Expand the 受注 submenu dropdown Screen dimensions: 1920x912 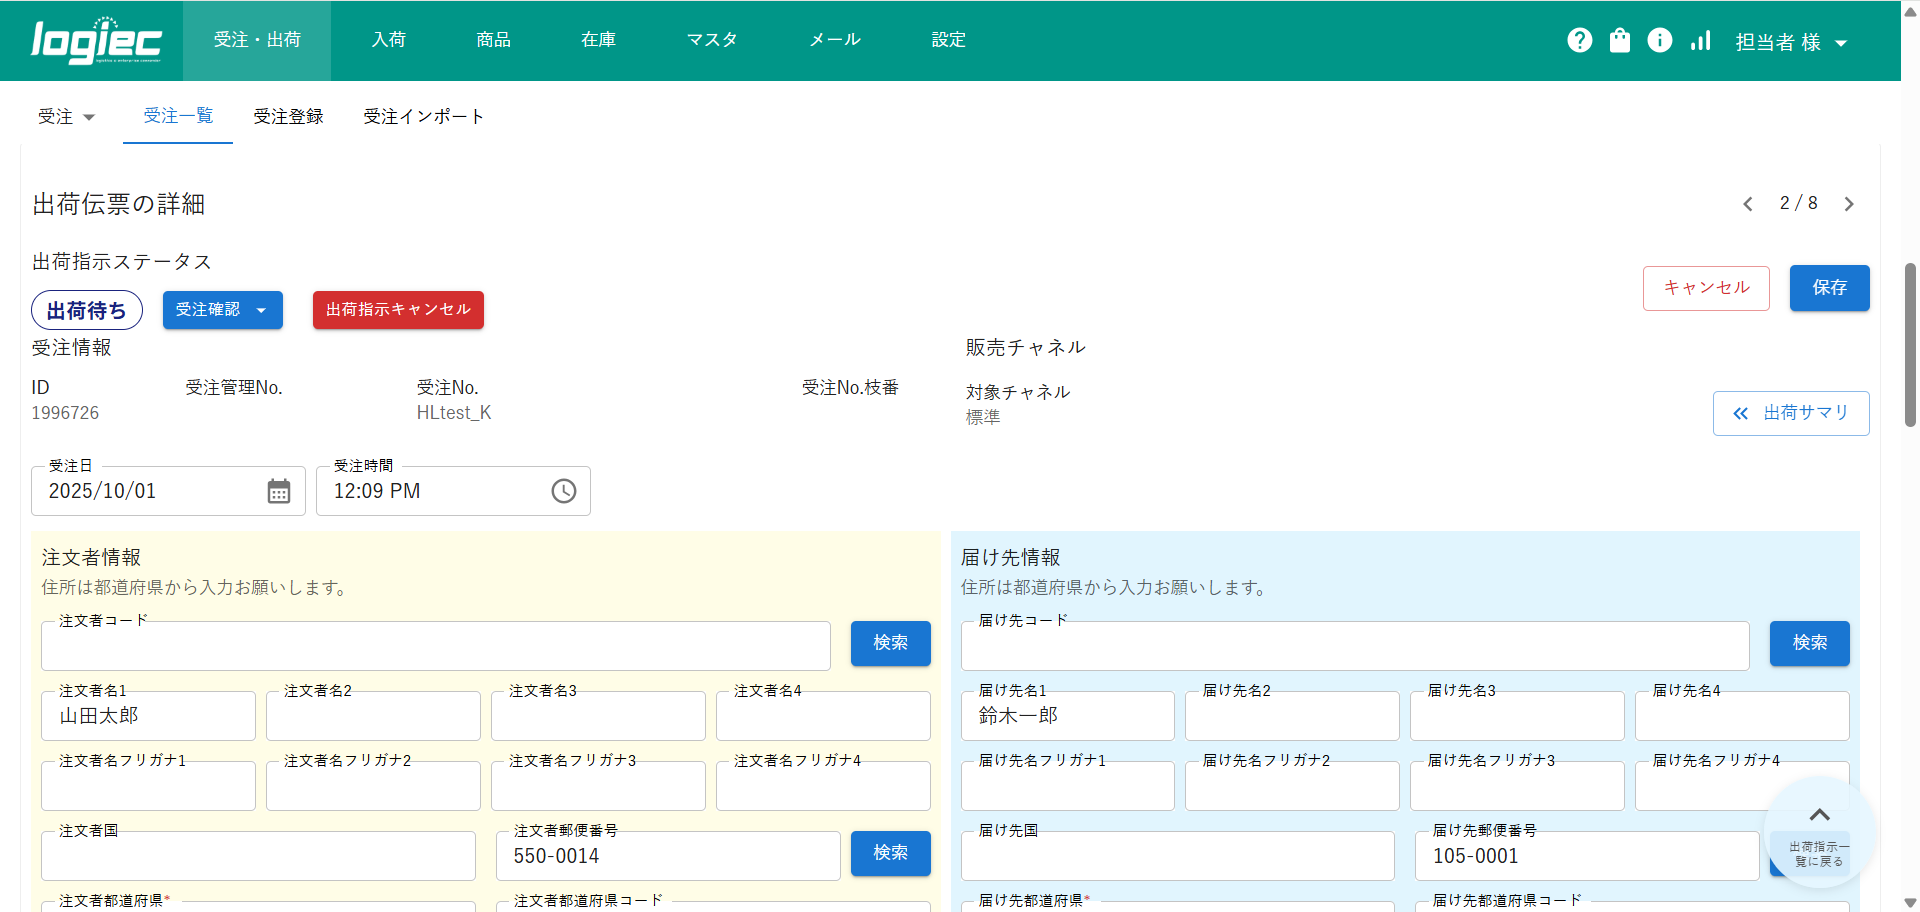[x=66, y=117]
